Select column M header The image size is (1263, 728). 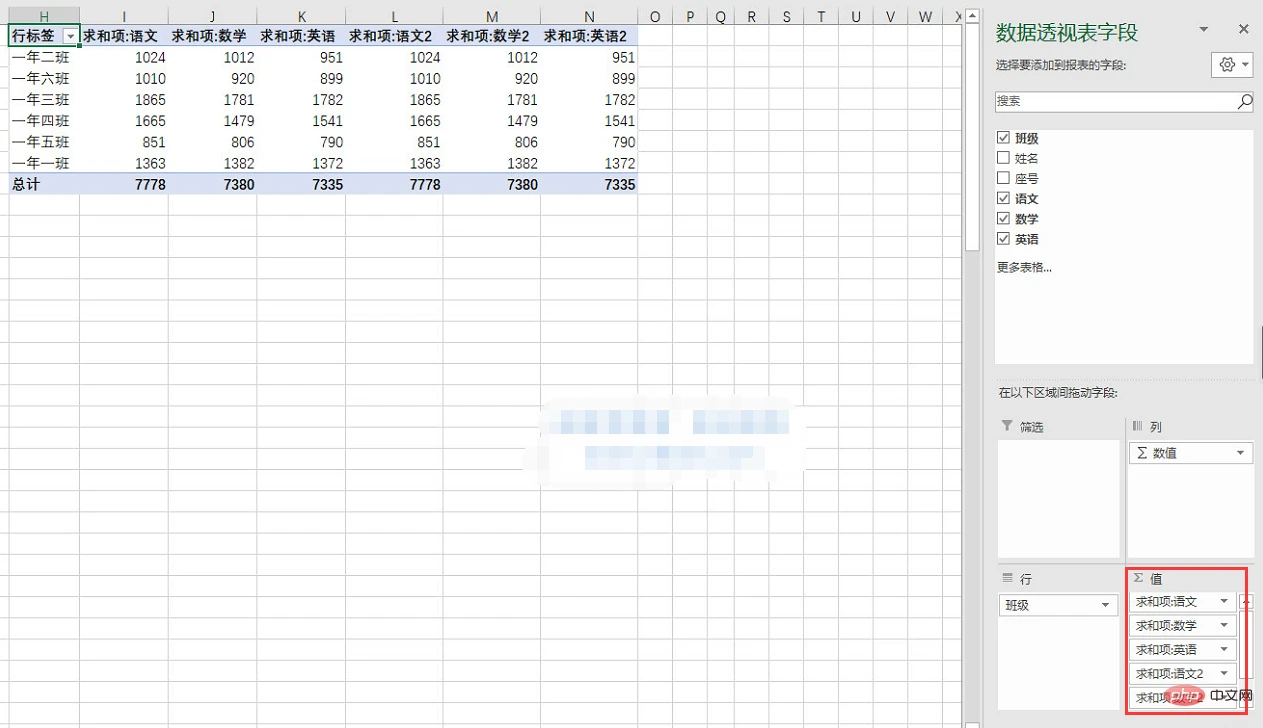pyautogui.click(x=492, y=16)
